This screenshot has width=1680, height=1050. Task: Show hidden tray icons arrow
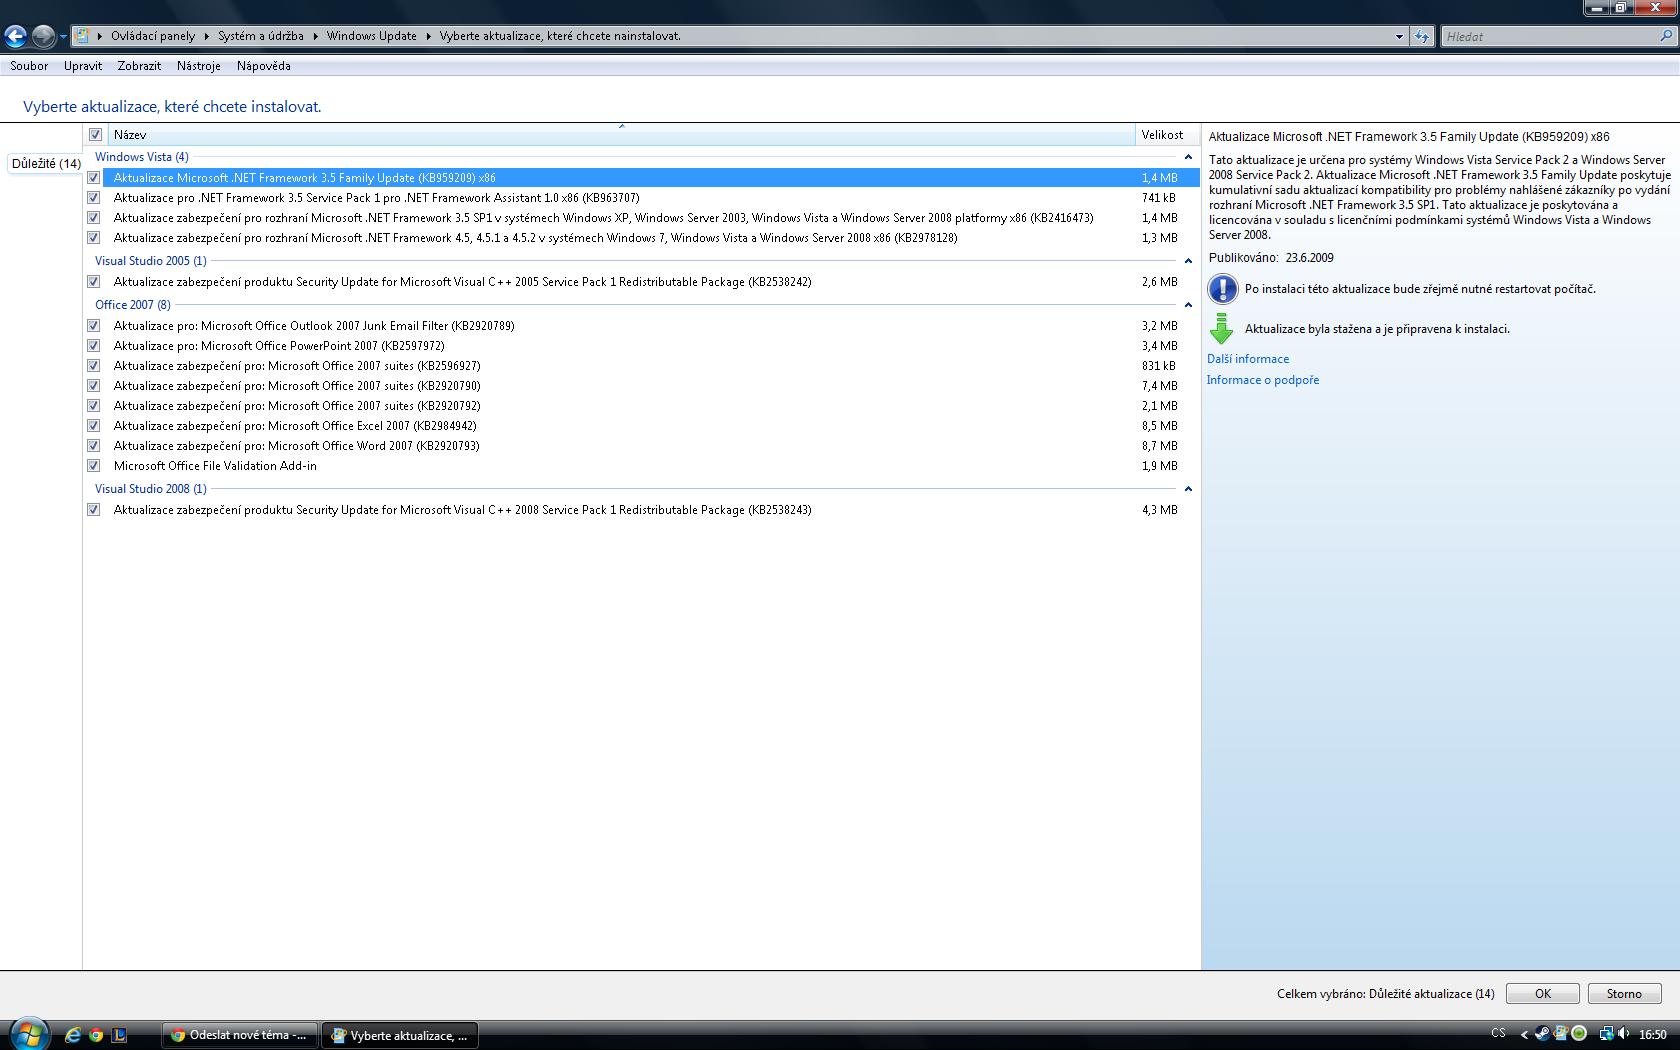pos(1524,1035)
